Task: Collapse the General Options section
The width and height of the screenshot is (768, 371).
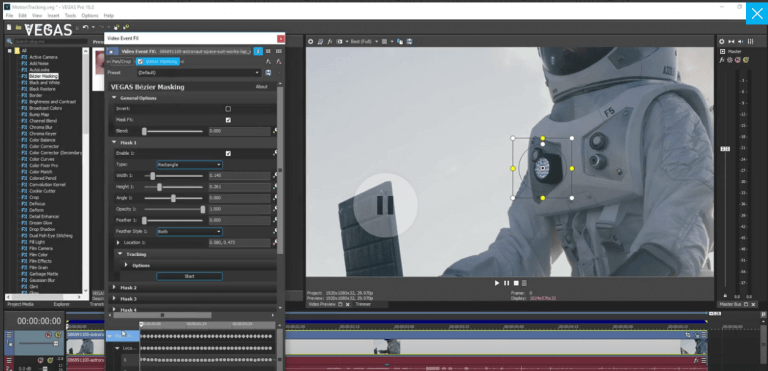Action: click(x=114, y=98)
